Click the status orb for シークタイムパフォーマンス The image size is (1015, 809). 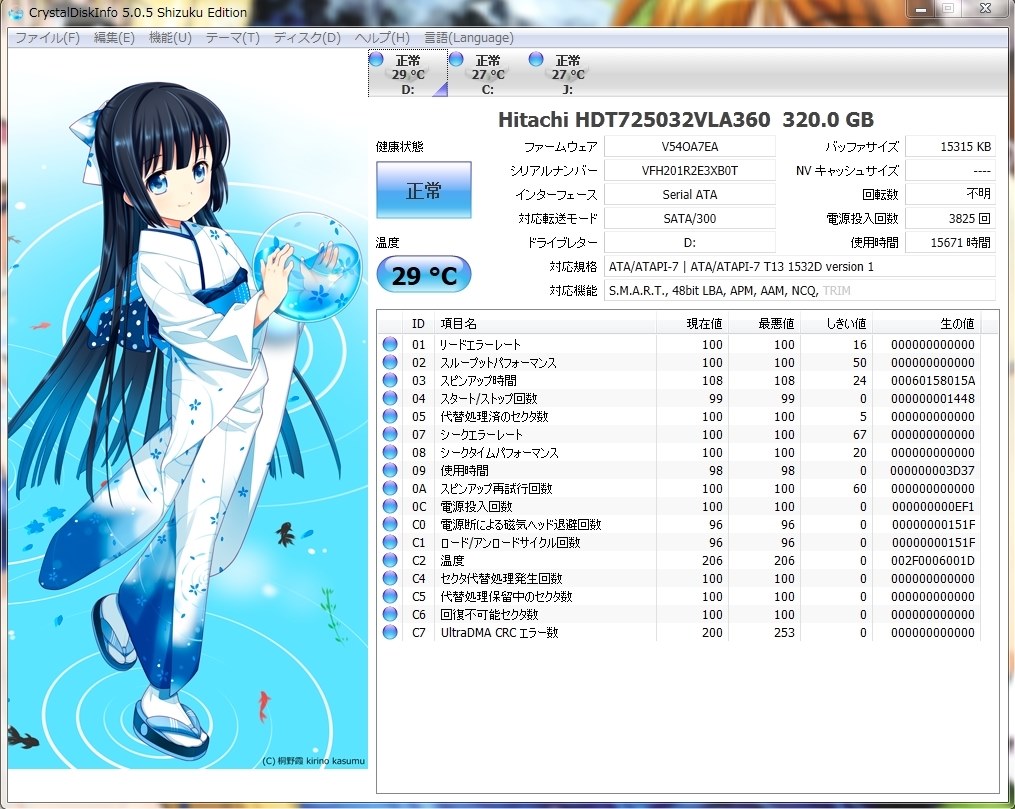390,452
